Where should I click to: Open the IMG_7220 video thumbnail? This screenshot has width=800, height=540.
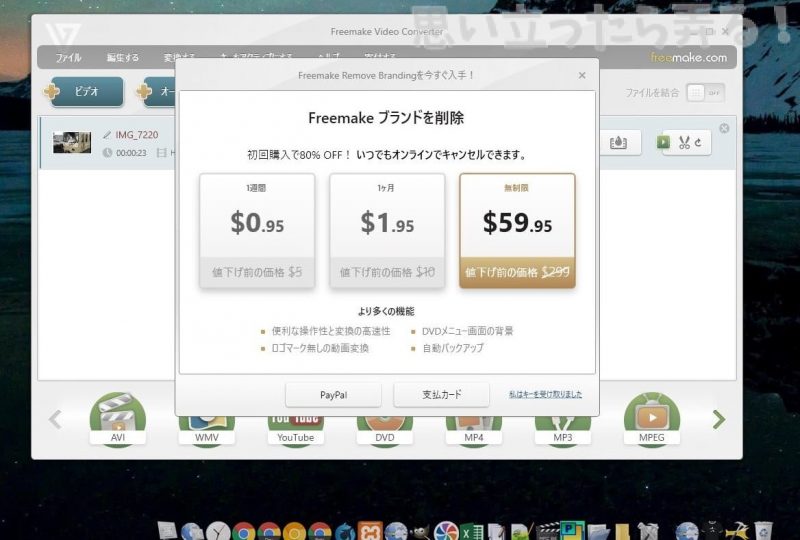[72, 142]
